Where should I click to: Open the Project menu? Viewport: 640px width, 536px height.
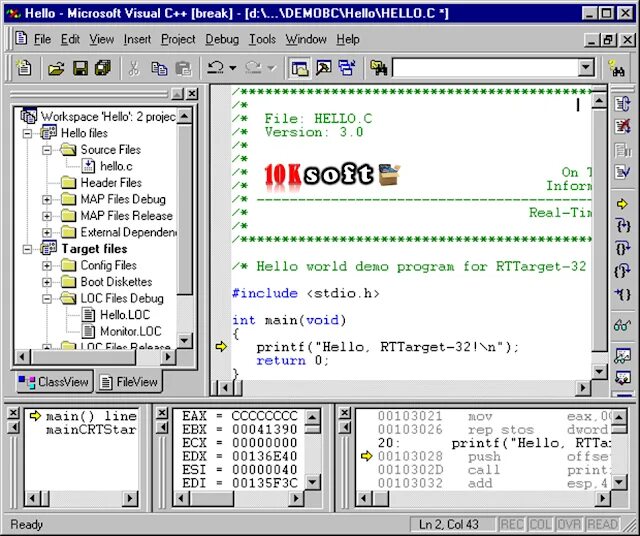(178, 39)
